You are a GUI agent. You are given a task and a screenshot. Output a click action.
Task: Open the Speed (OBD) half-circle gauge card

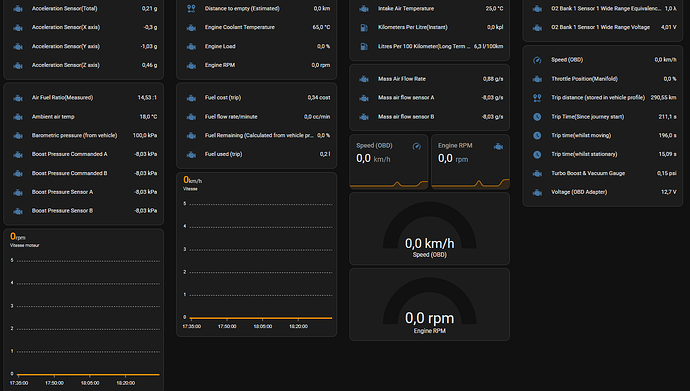429,229
